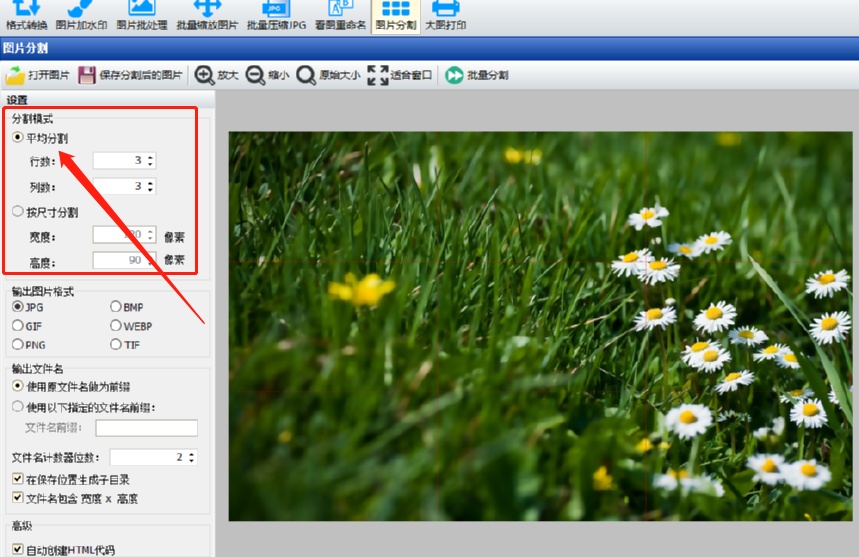Zoom in with the 放大 magnifier
Viewport: 859px width, 557px height.
click(217, 75)
